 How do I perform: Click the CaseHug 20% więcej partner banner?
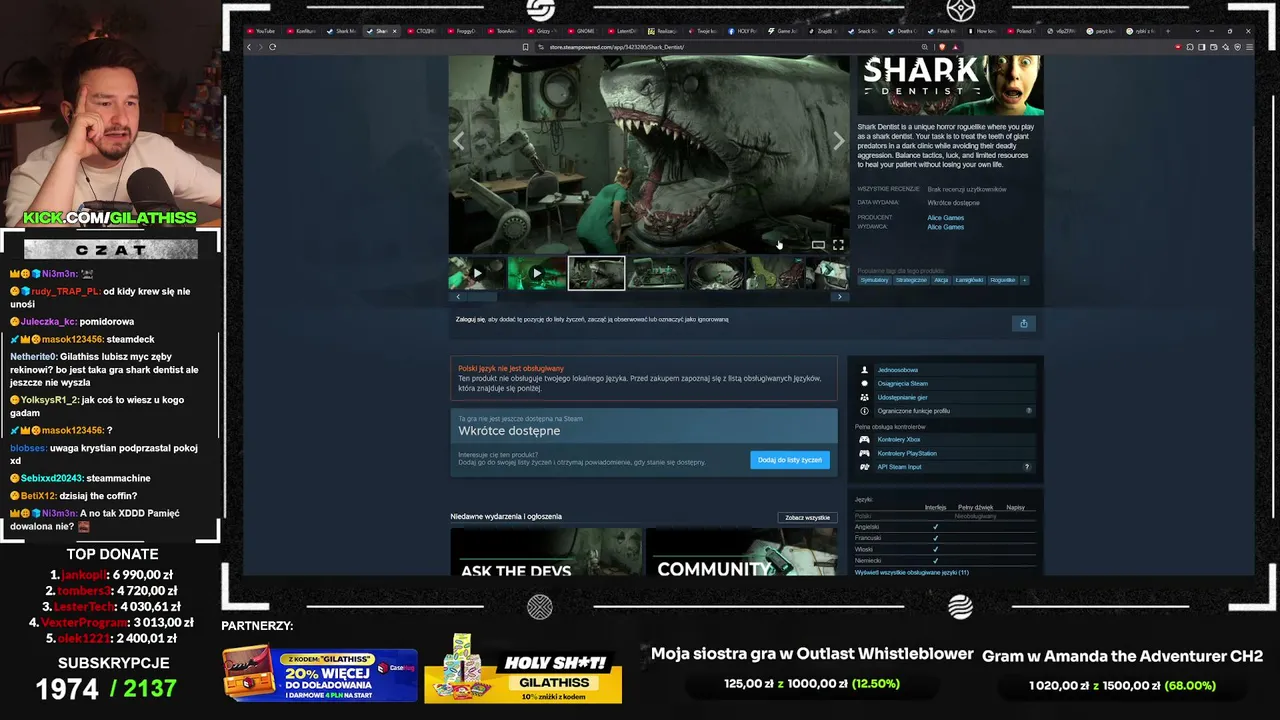click(320, 675)
